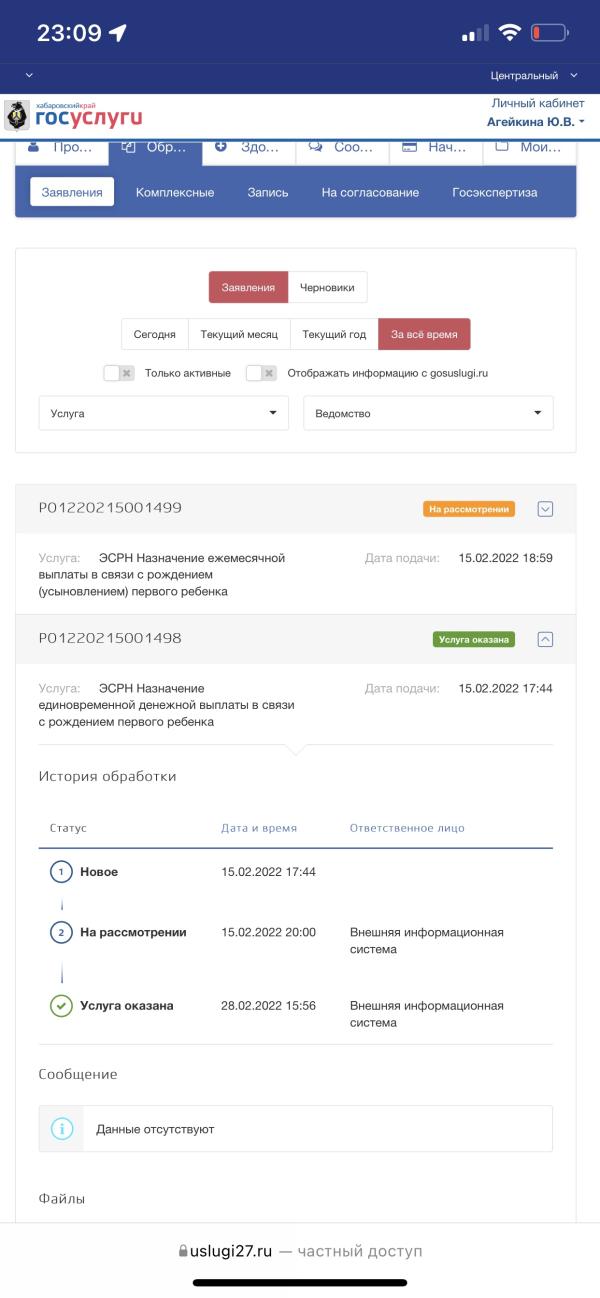Click the health tab plus icon
This screenshot has height=1298, width=600.
(221, 146)
